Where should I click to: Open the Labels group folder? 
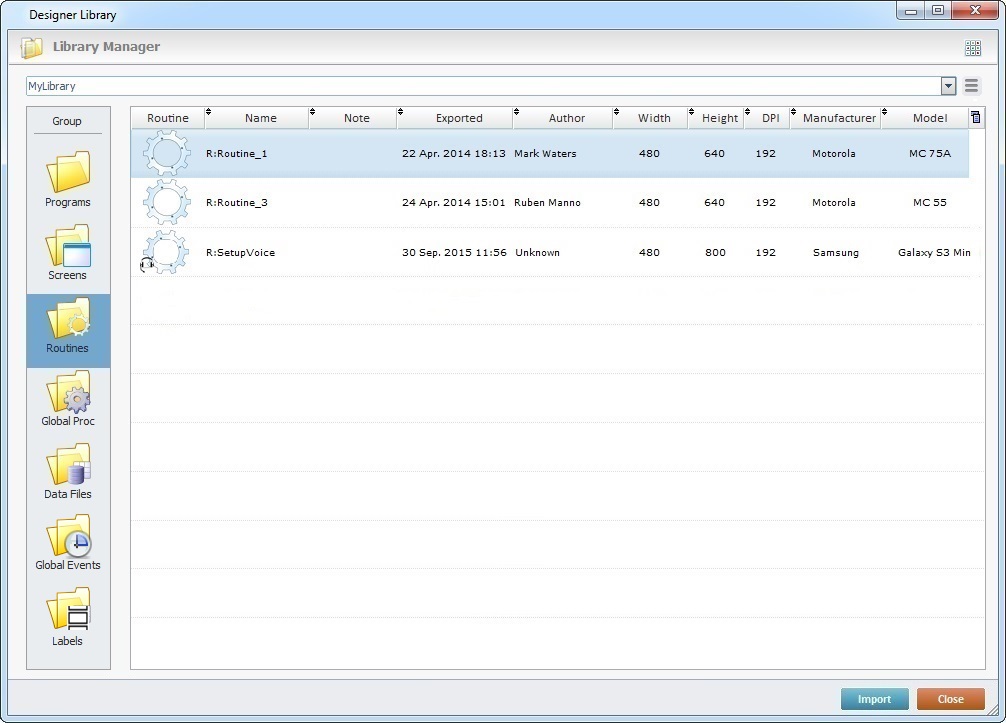[x=68, y=616]
